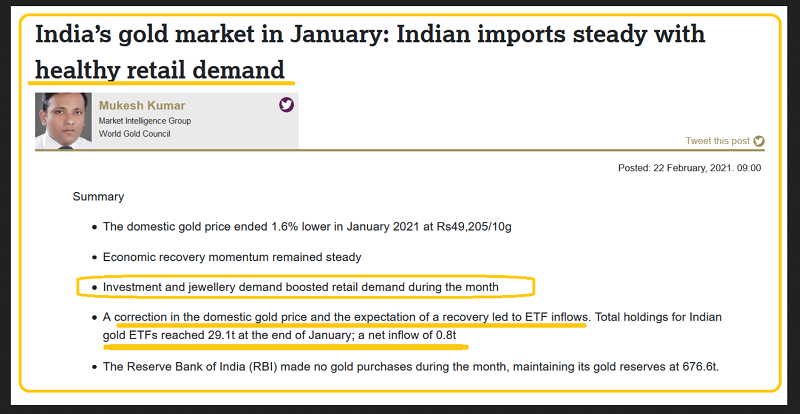Click the Tweet this post link

coord(717,142)
